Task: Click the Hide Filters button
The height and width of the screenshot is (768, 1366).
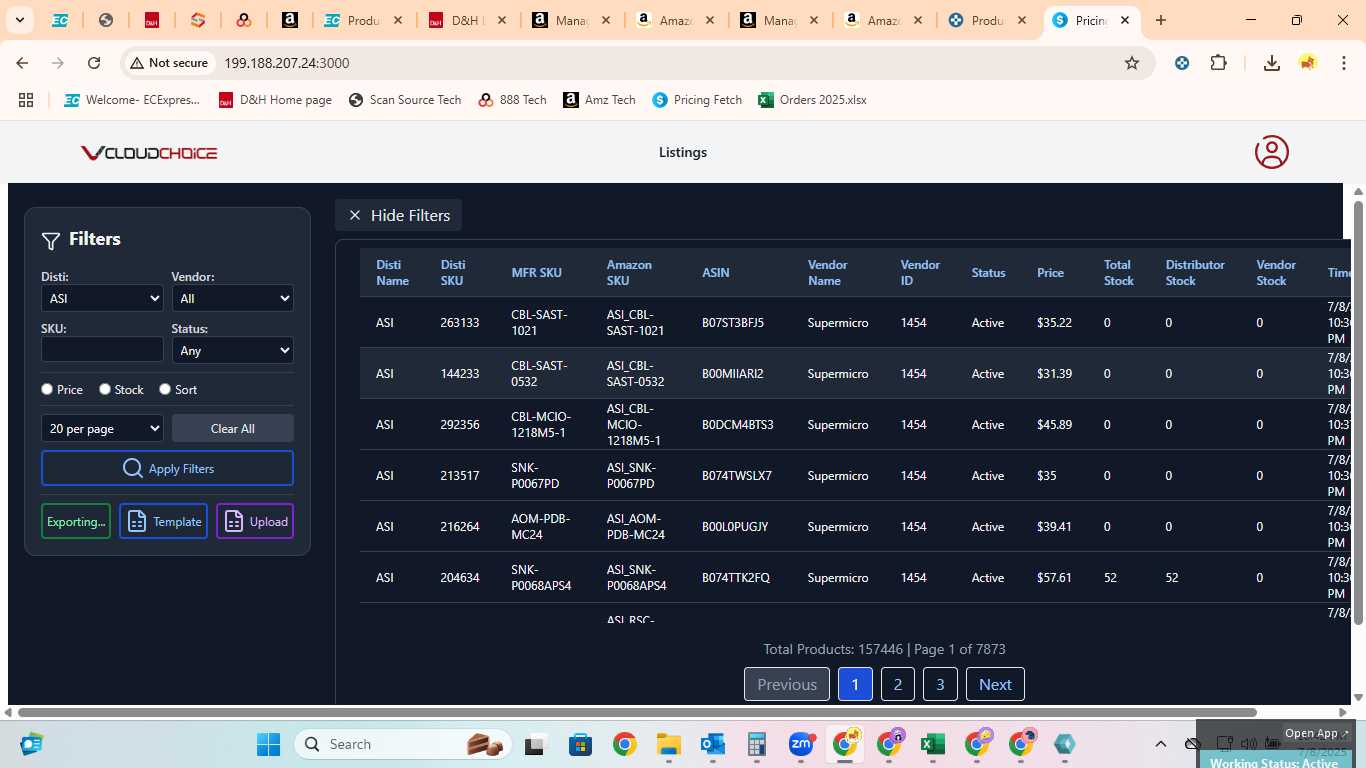Action: [398, 215]
